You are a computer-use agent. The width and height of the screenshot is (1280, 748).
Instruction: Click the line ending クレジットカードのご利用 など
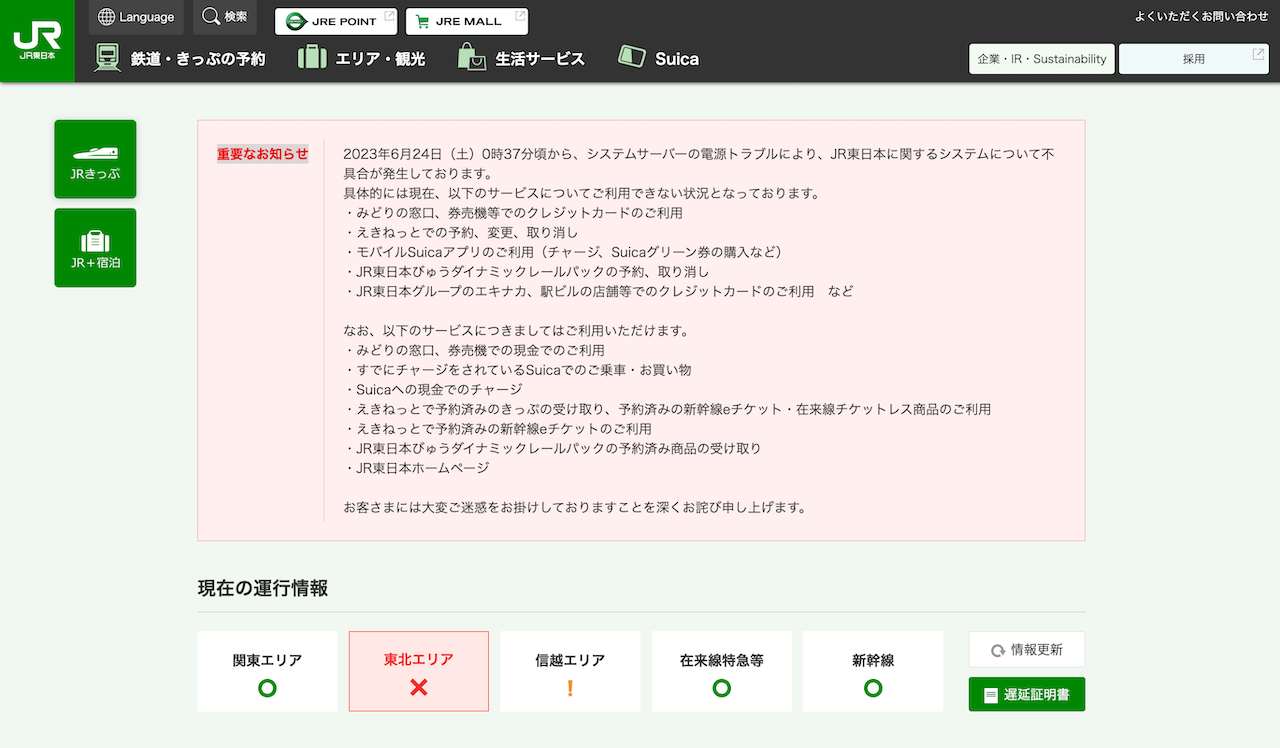[598, 291]
